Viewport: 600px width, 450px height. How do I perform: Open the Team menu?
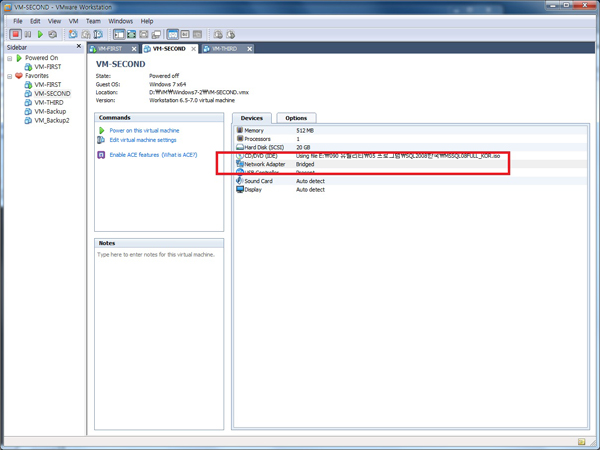pyautogui.click(x=93, y=21)
